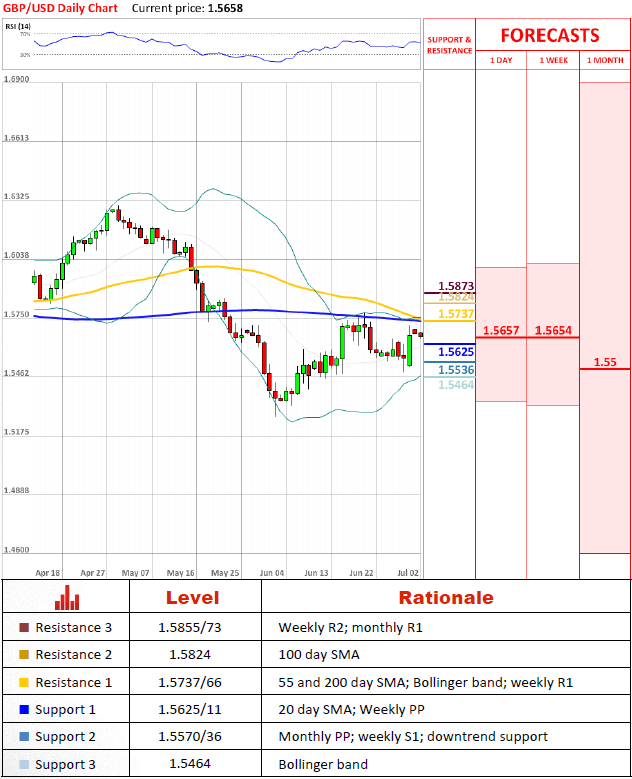Screen dimensions: 632x779
Task: Click the 1.5873 resistance level label
Action: coord(456,286)
